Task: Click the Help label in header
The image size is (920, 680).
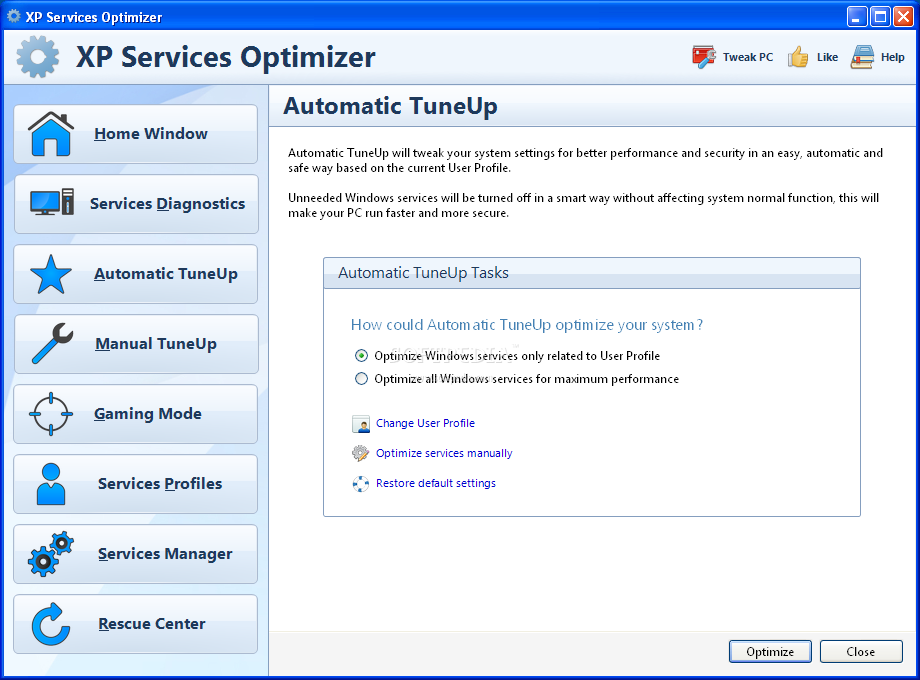Action: pyautogui.click(x=892, y=57)
